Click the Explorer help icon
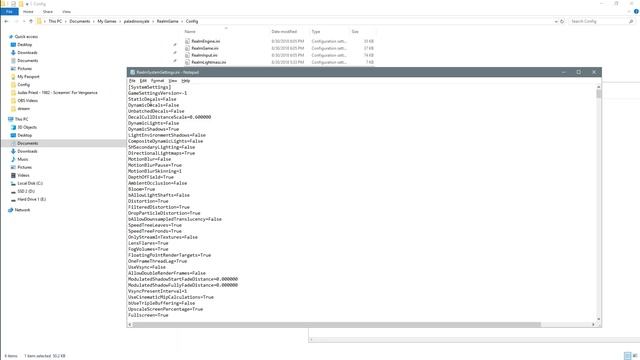The width and height of the screenshot is (640, 360). pos(636,11)
